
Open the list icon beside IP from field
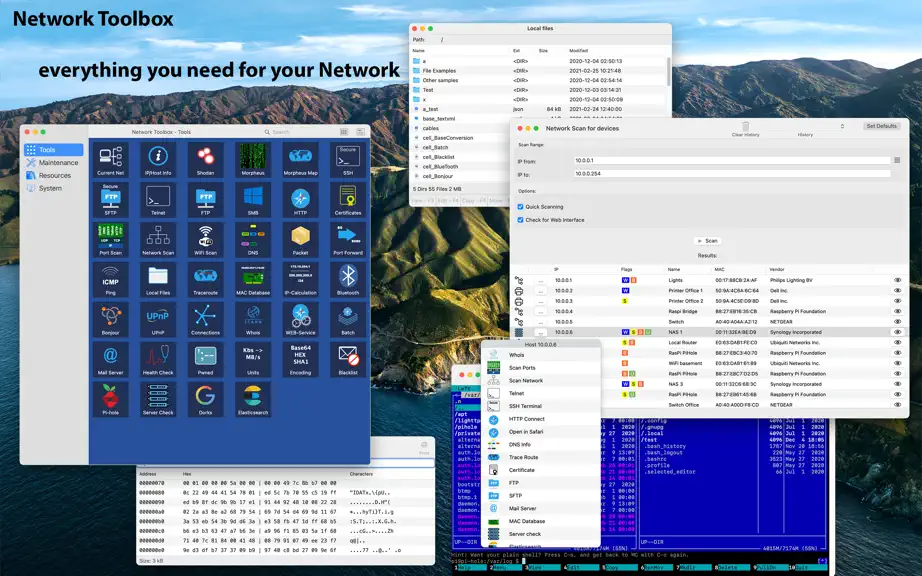[x=897, y=160]
